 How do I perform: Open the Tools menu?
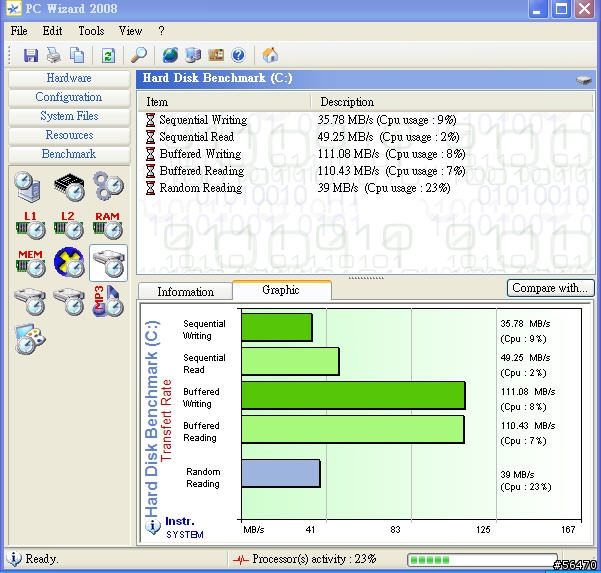[91, 31]
